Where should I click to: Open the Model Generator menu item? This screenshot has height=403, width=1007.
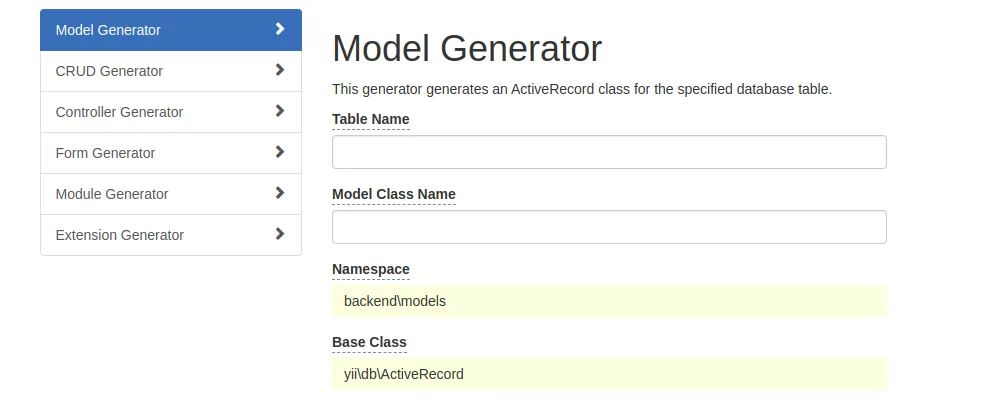tap(108, 30)
